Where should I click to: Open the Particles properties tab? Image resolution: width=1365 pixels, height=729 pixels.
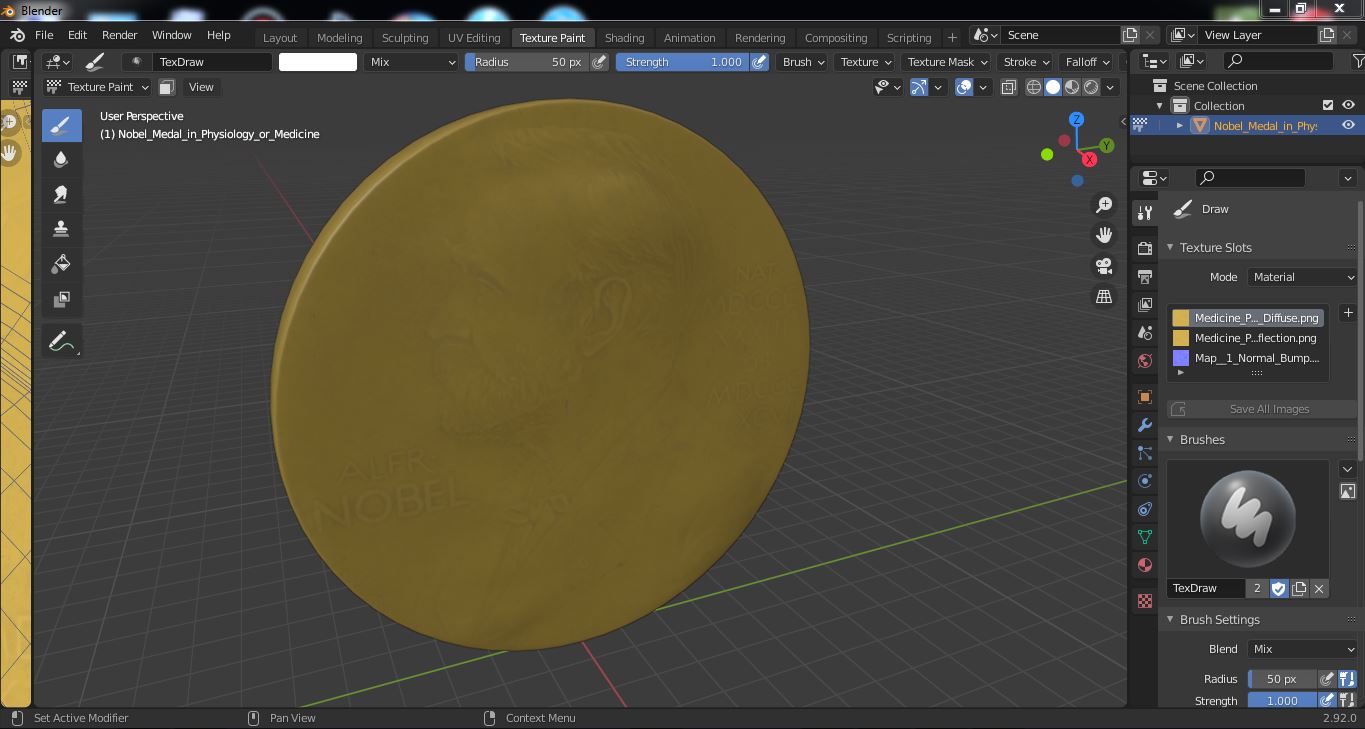[x=1145, y=453]
